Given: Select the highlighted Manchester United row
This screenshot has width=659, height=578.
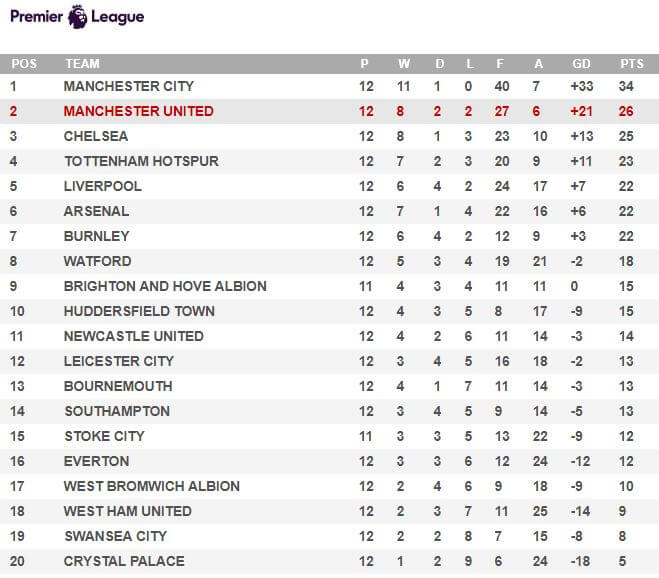Looking at the screenshot, I should tap(330, 111).
